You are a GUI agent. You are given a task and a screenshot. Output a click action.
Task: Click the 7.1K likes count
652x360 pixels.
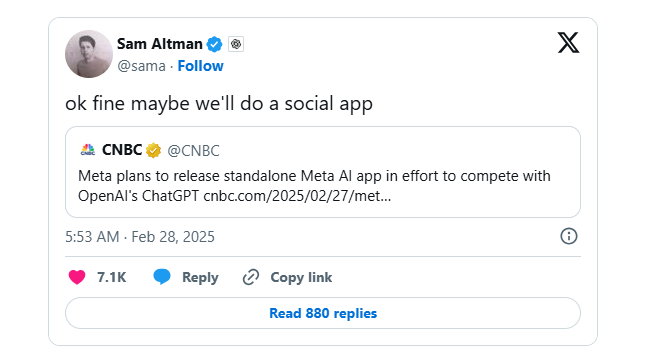pyautogui.click(x=111, y=277)
